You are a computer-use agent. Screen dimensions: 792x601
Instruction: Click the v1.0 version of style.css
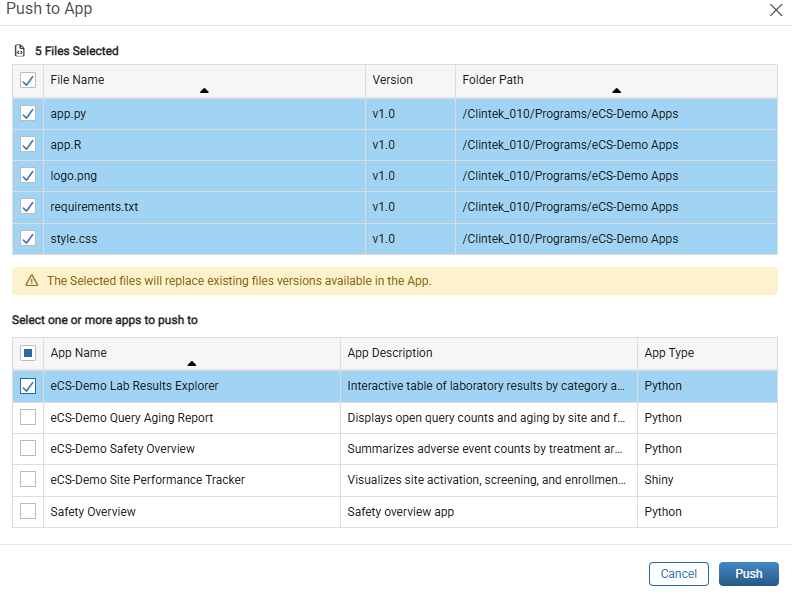click(x=383, y=239)
